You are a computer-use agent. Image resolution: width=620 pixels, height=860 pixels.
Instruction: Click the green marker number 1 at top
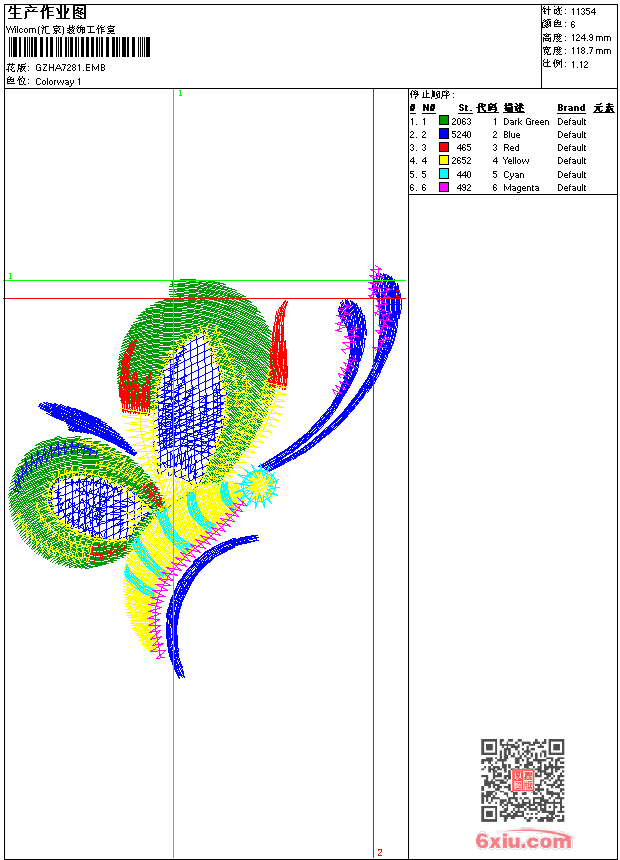[x=180, y=93]
